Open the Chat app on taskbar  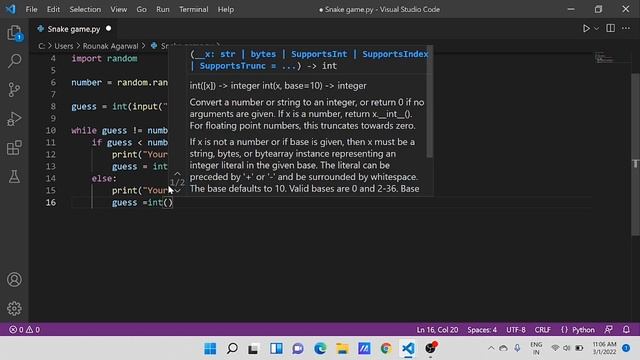[x=298, y=348]
